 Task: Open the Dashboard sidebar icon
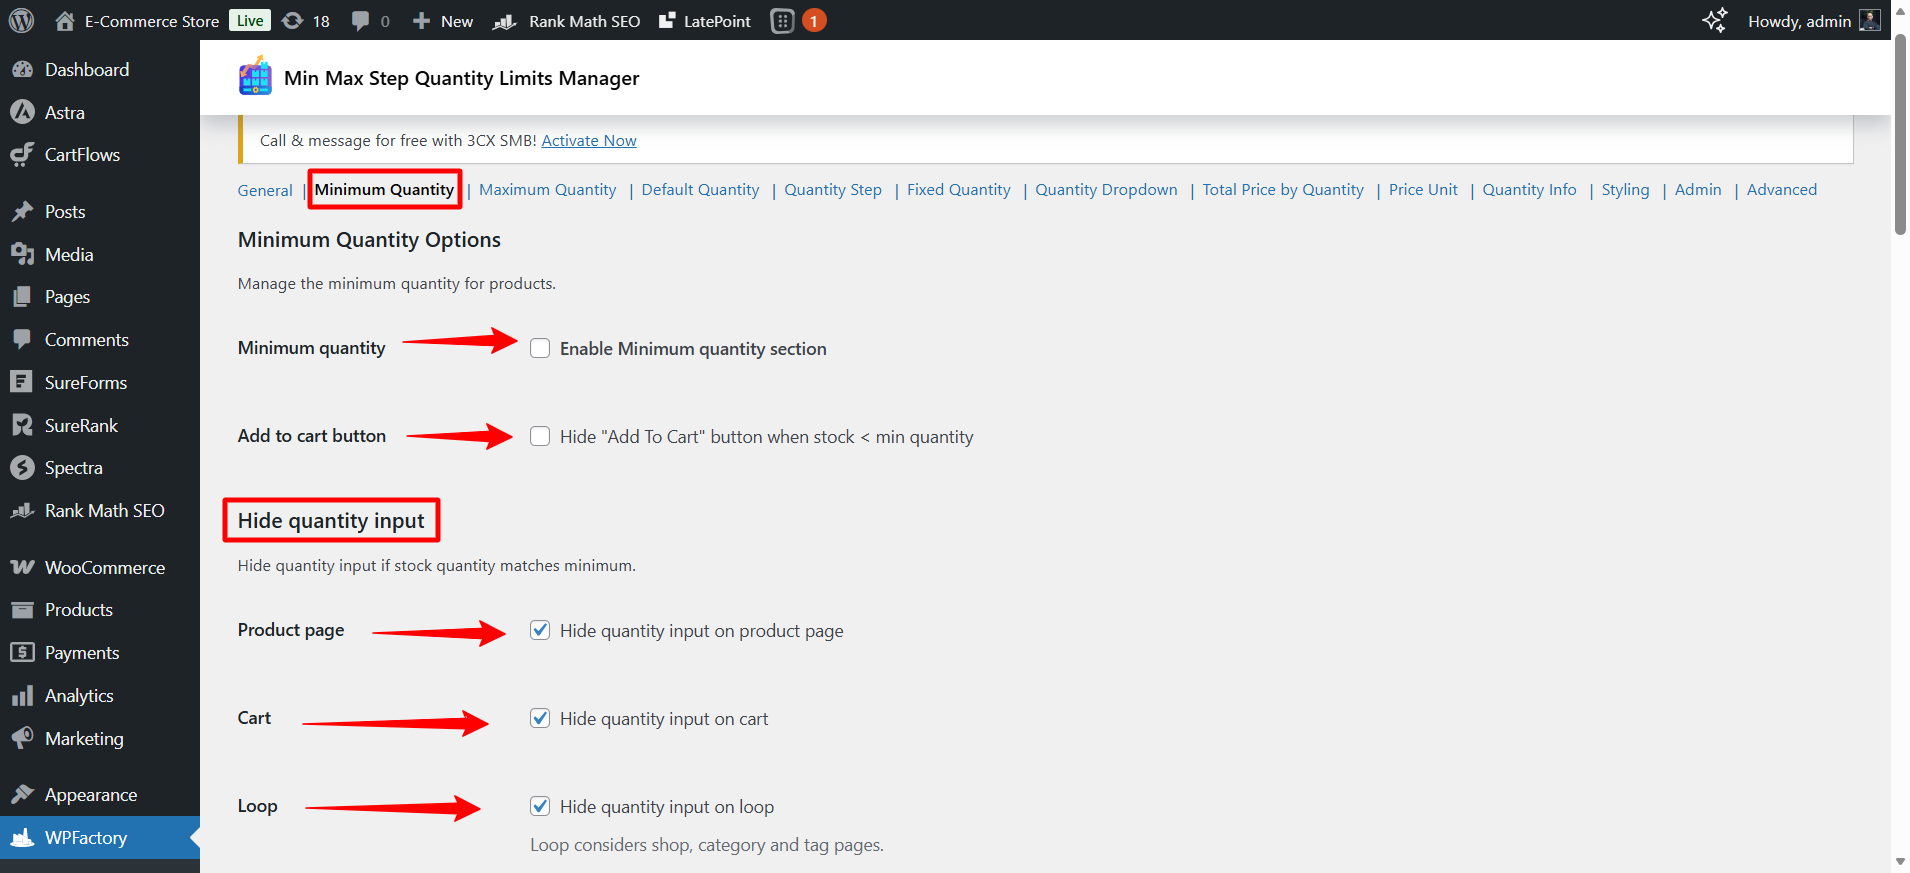pyautogui.click(x=22, y=69)
